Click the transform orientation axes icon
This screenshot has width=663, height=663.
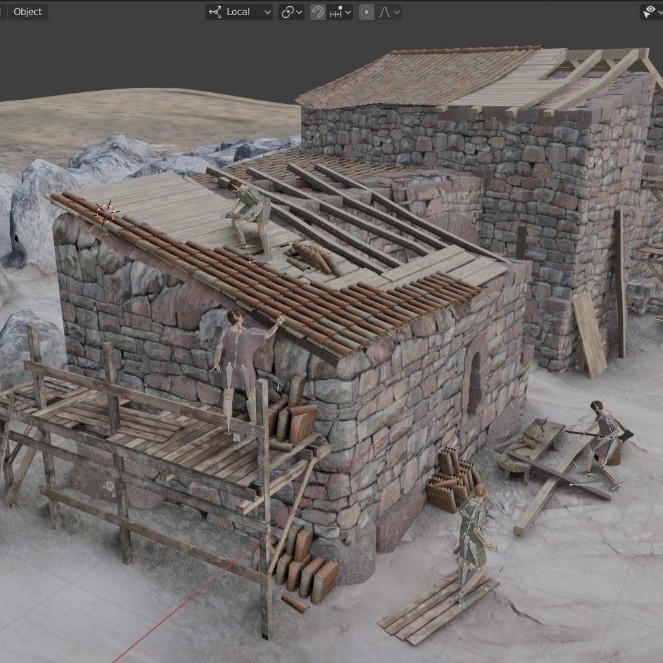tap(215, 12)
